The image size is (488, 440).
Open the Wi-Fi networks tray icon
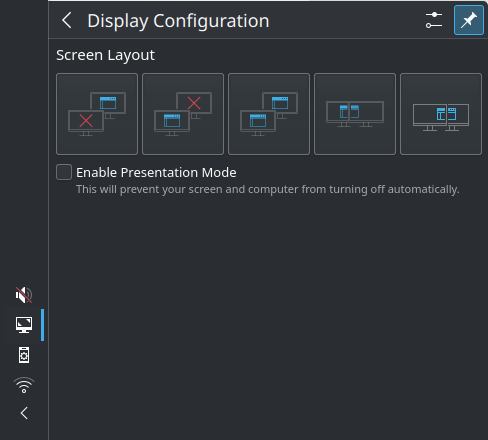coord(24,385)
